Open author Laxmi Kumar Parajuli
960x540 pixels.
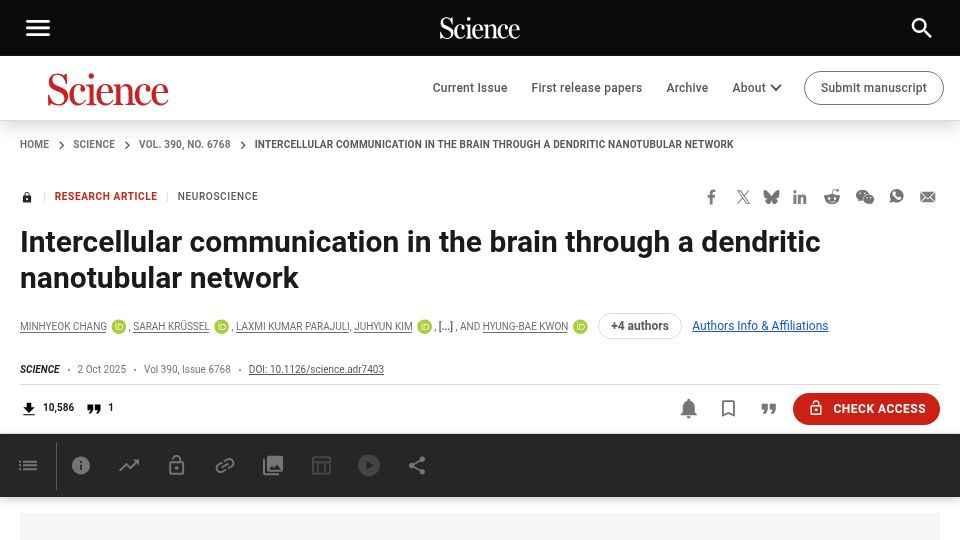pyautogui.click(x=293, y=326)
